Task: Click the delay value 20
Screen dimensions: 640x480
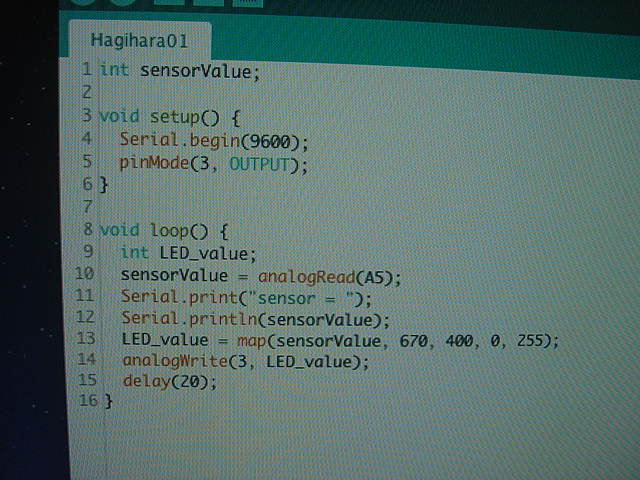Action: tap(189, 382)
